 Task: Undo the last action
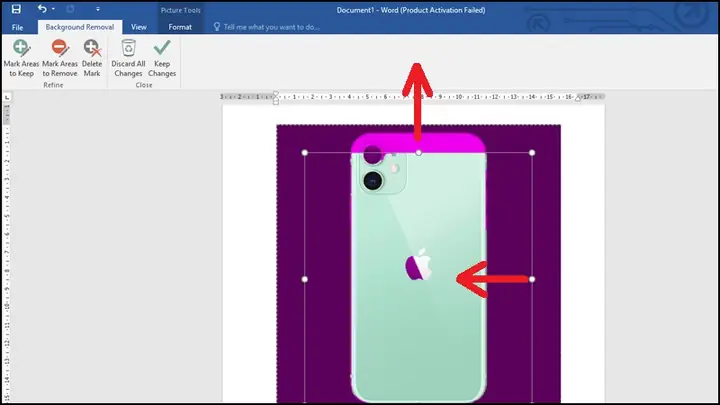tap(42, 9)
